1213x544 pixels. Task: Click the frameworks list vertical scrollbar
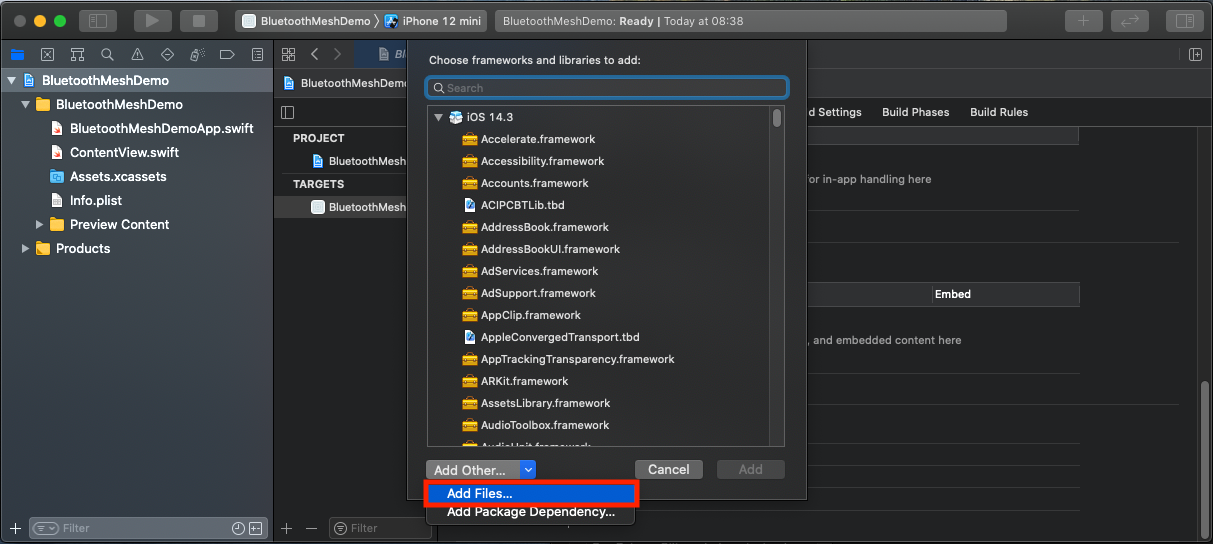(x=777, y=119)
